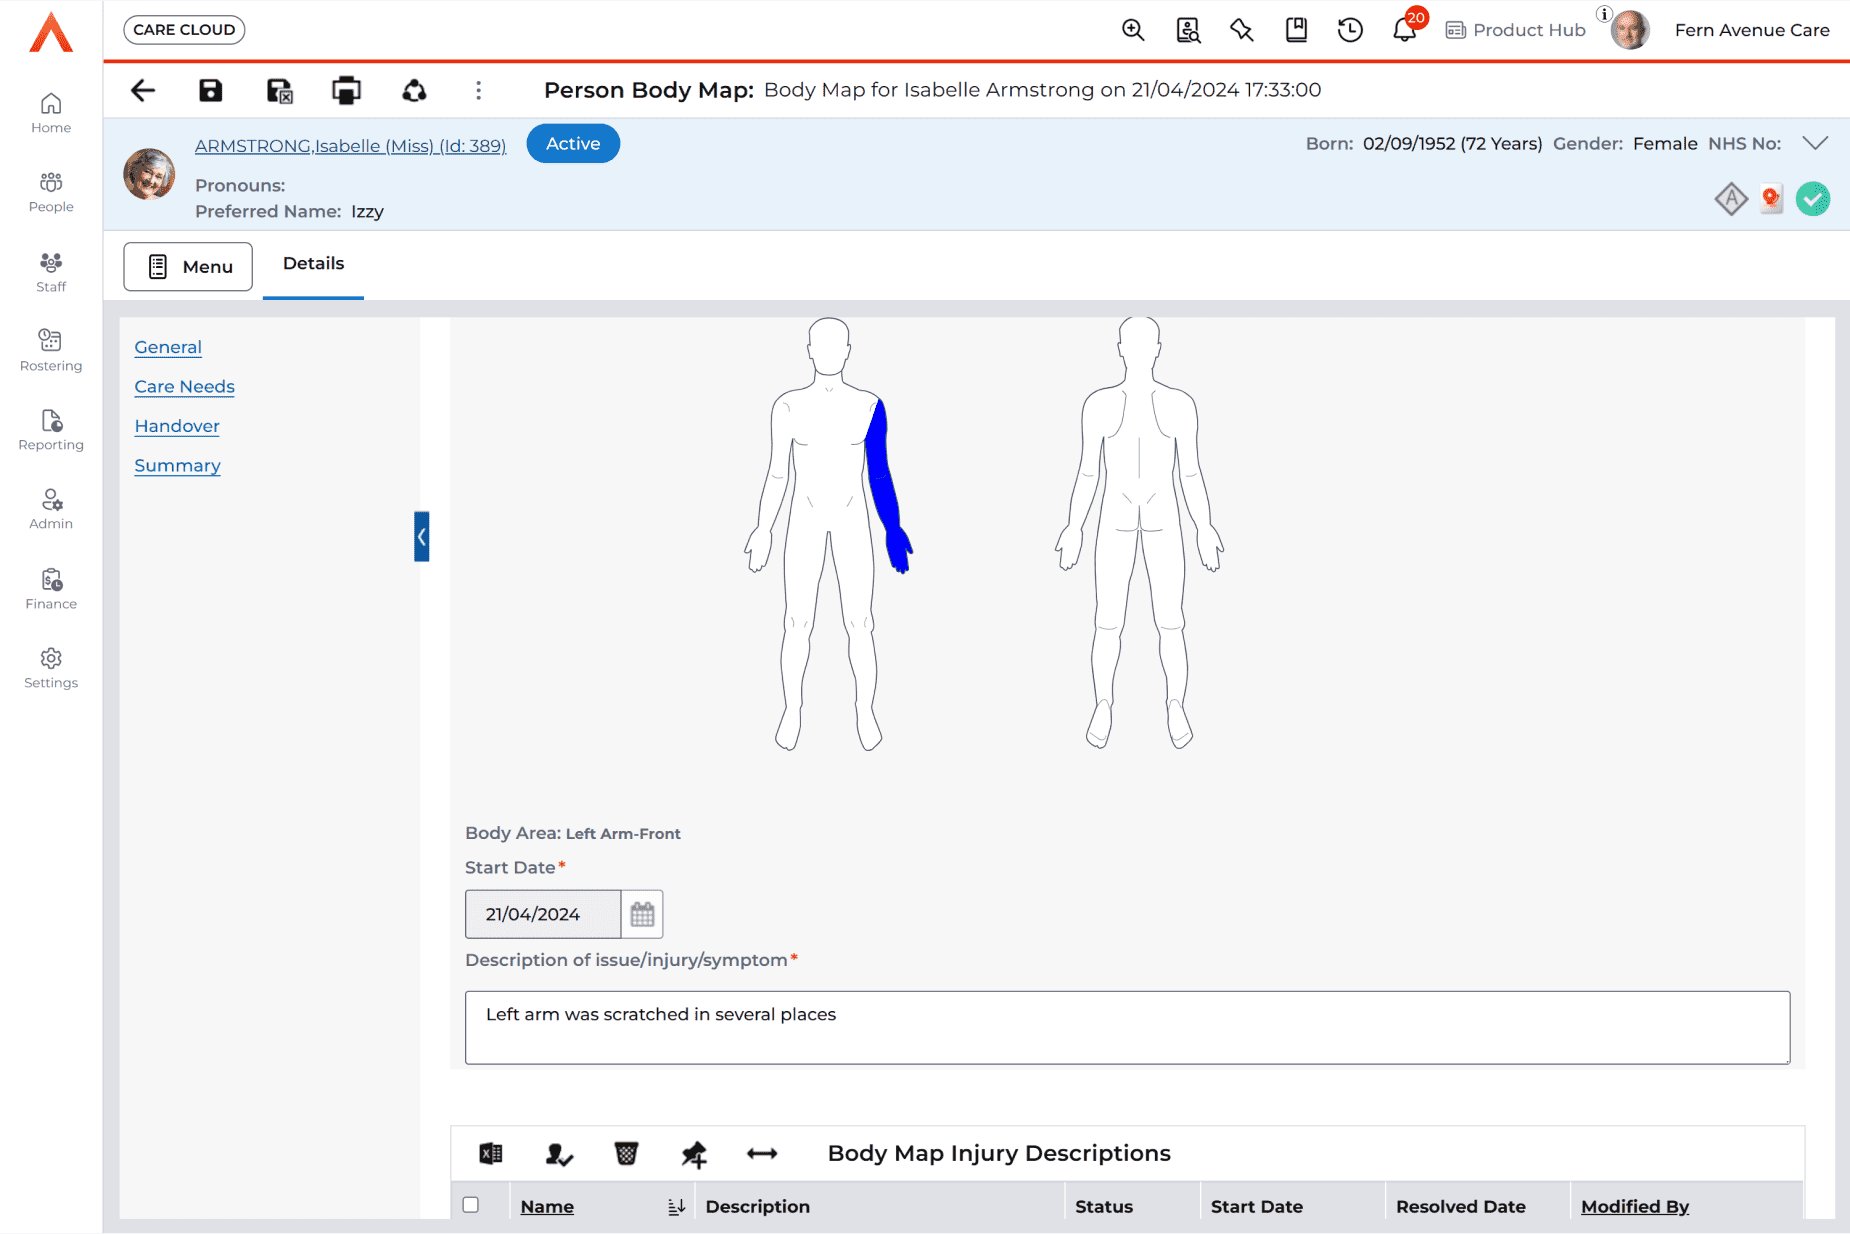Open the Rostering section in the sidebar
This screenshot has height=1234, width=1850.
click(51, 350)
